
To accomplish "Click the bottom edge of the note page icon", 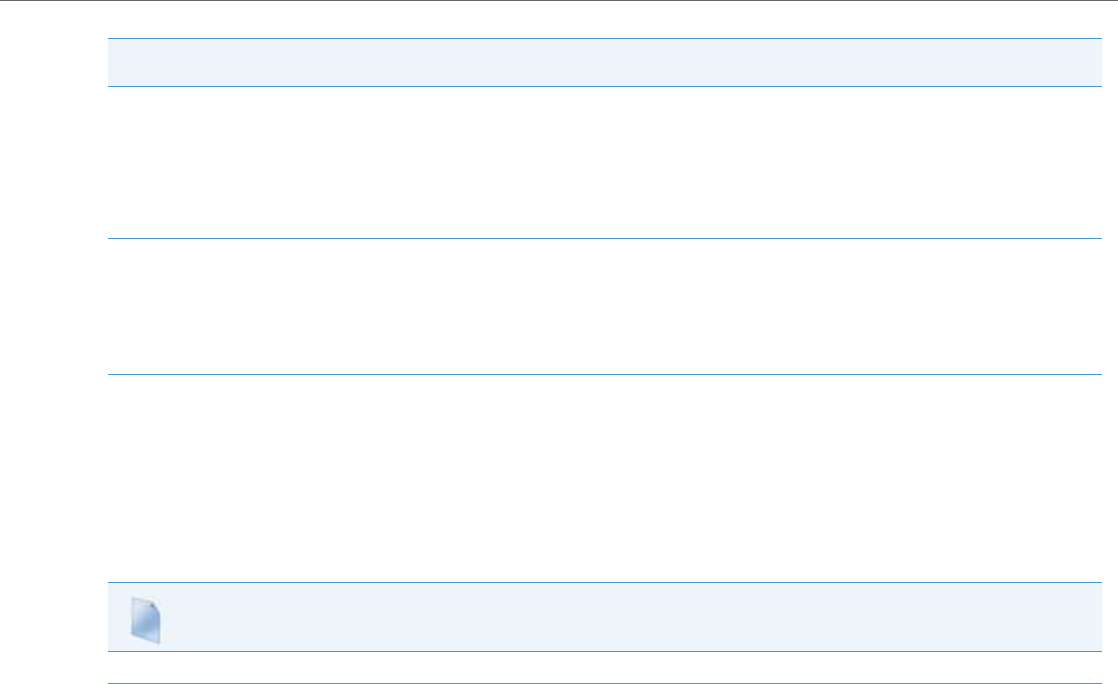I will (147, 640).
